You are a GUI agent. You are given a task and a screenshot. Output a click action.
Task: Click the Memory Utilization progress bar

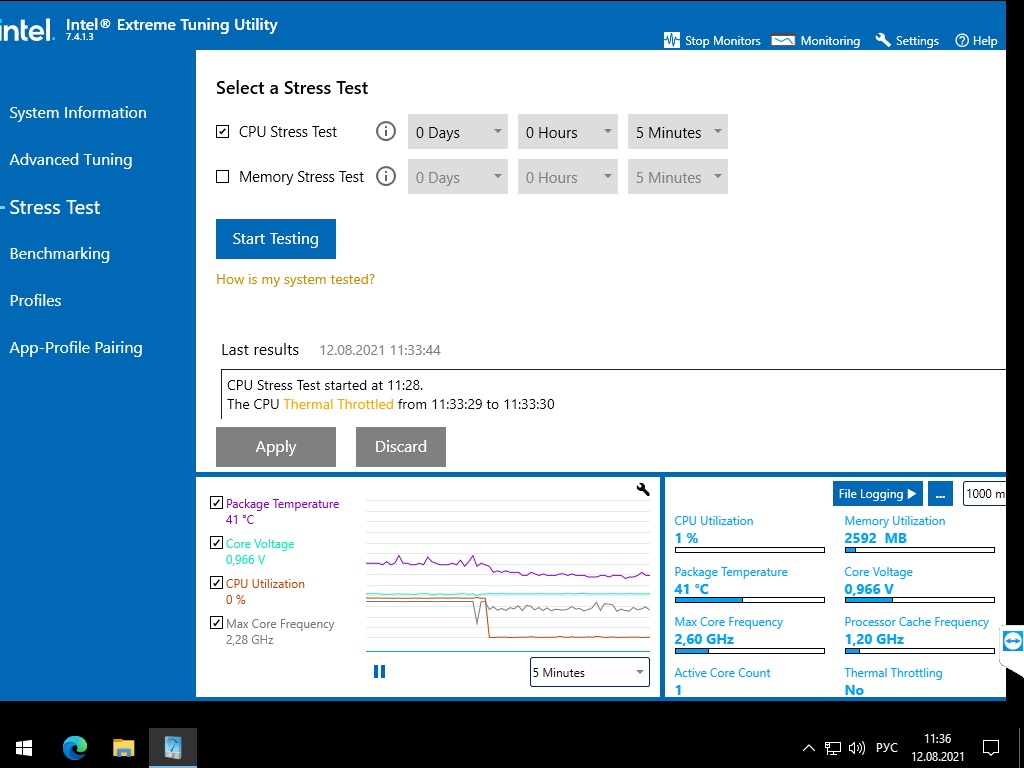(x=920, y=550)
